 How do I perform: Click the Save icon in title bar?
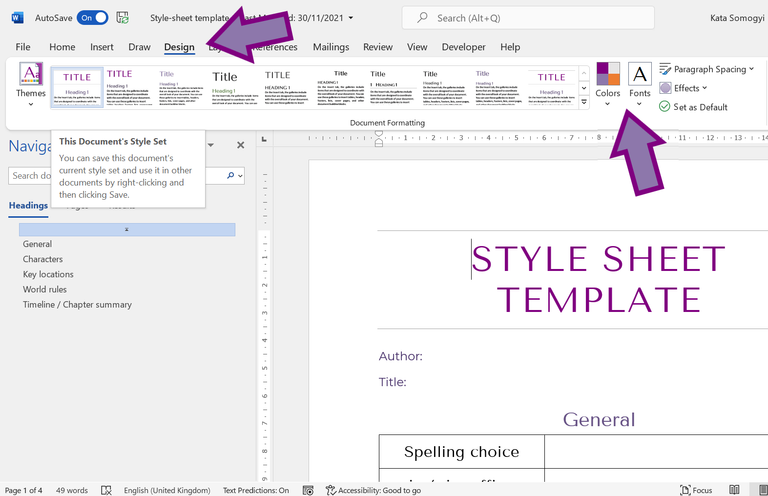point(122,18)
